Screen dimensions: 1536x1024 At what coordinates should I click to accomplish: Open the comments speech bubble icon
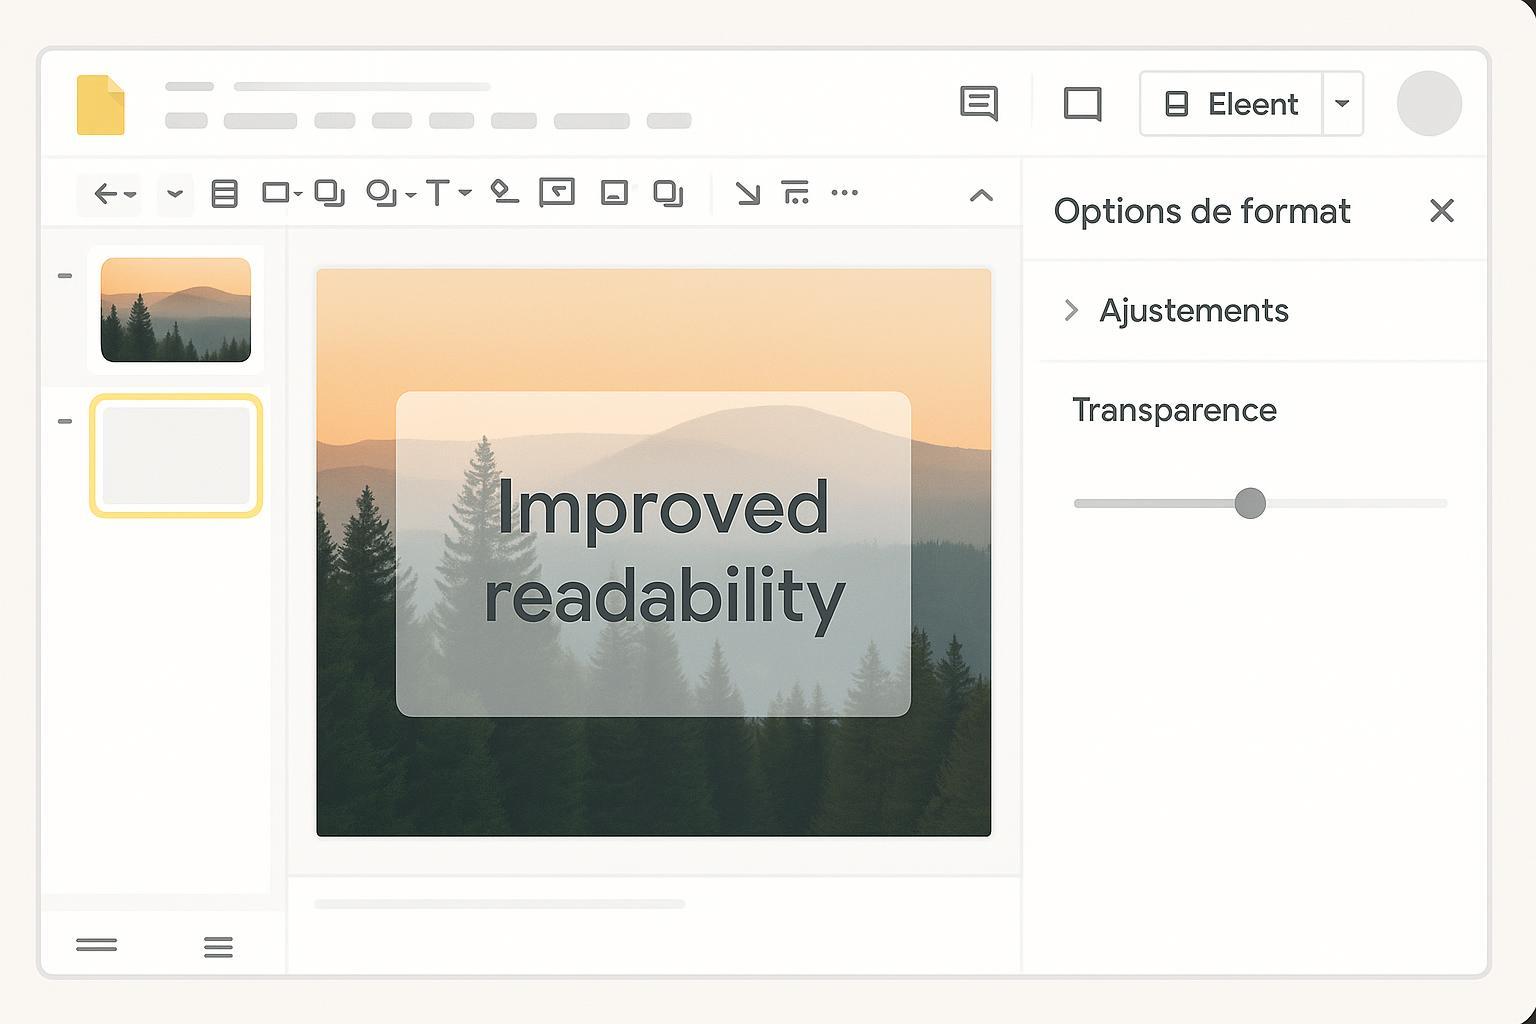click(978, 103)
